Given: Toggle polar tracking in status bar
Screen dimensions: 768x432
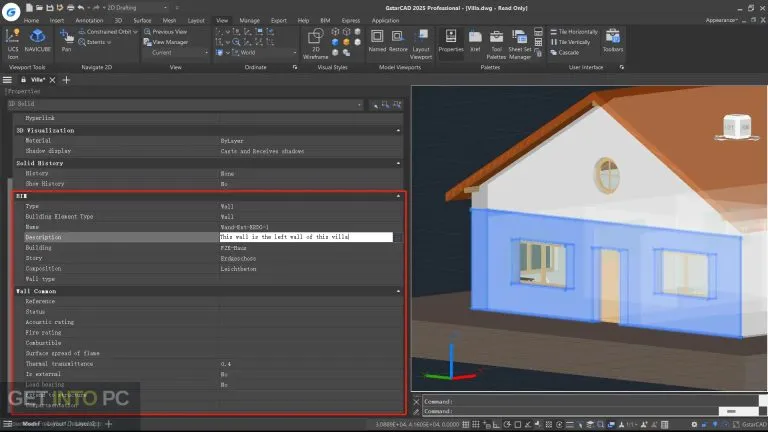Looking at the screenshot, I should coord(507,425).
